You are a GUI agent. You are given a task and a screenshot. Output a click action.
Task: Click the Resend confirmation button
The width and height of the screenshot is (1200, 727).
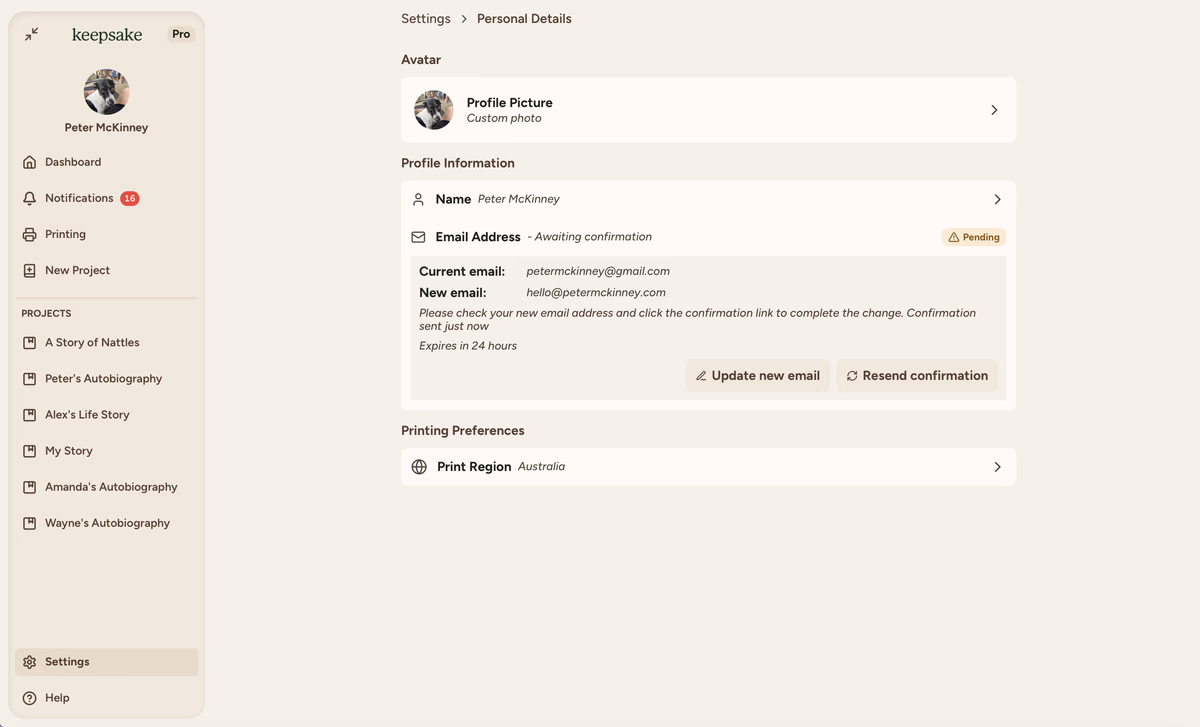click(917, 376)
